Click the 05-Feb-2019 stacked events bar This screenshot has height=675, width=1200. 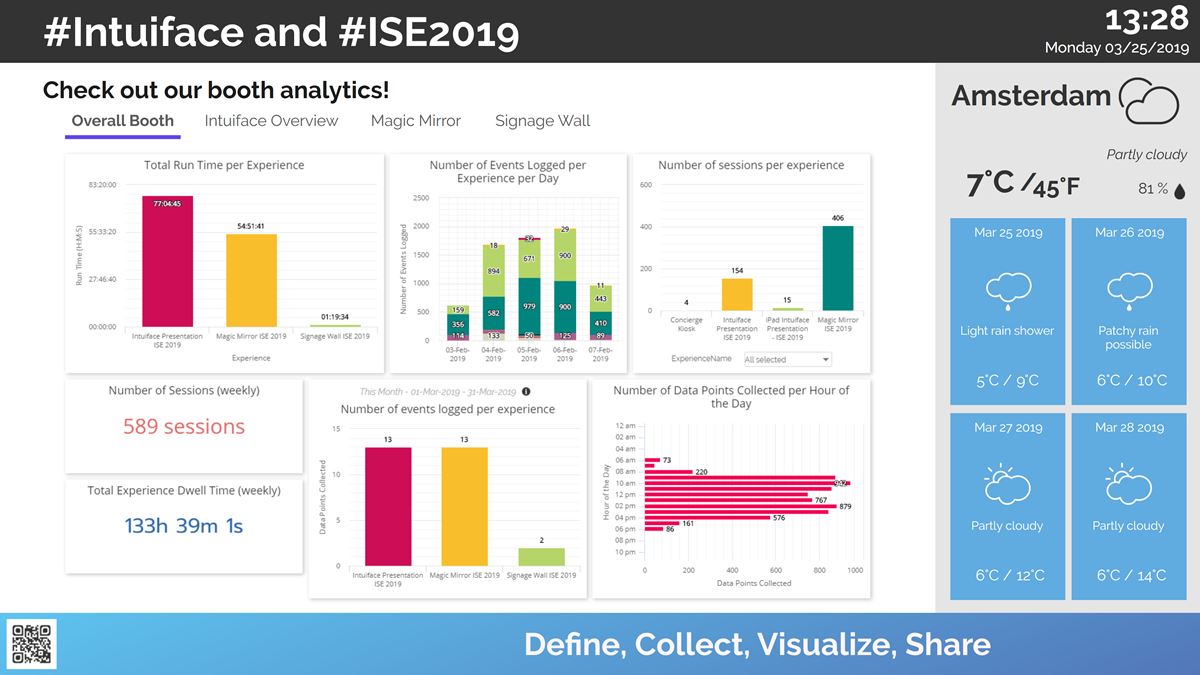[x=530, y=289]
